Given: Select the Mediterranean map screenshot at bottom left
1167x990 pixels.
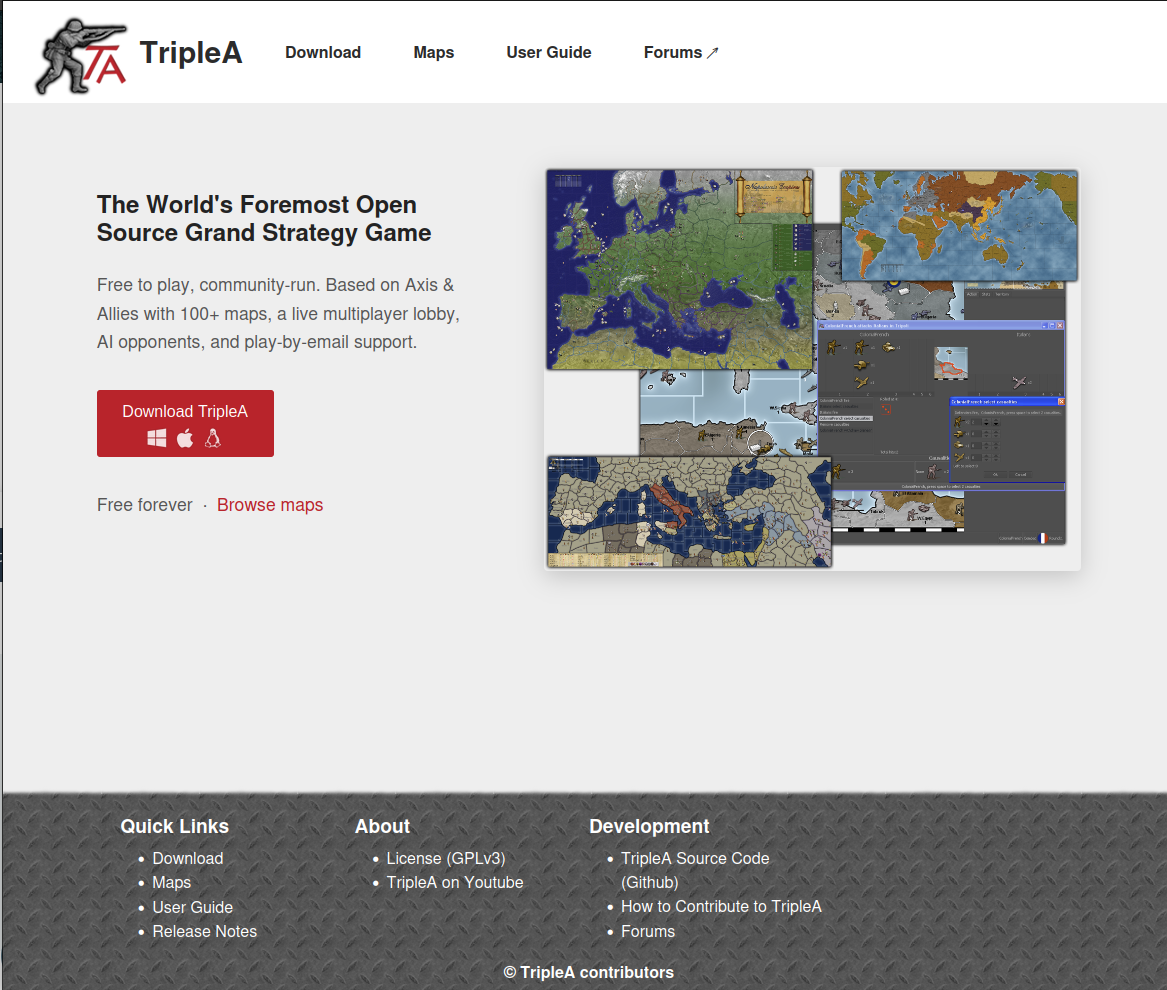Looking at the screenshot, I should 689,512.
